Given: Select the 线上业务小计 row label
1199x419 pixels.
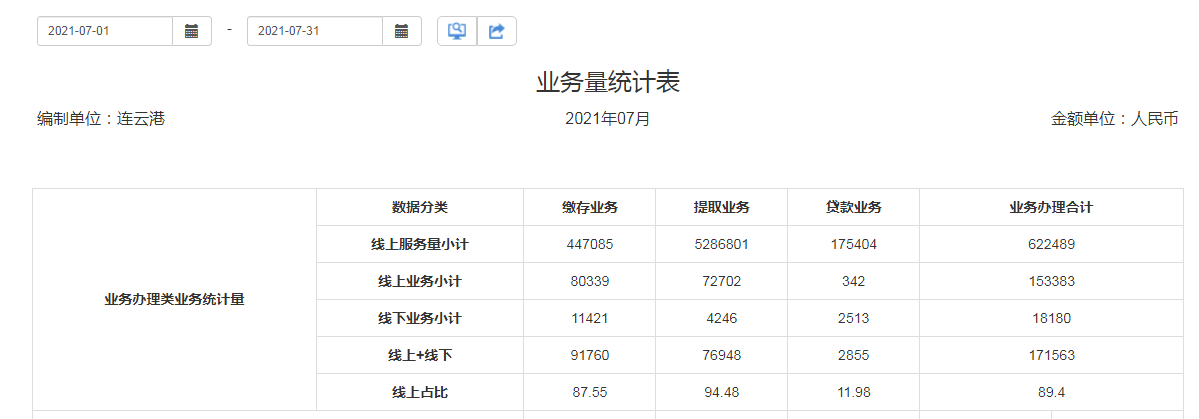Looking at the screenshot, I should pos(420,281).
